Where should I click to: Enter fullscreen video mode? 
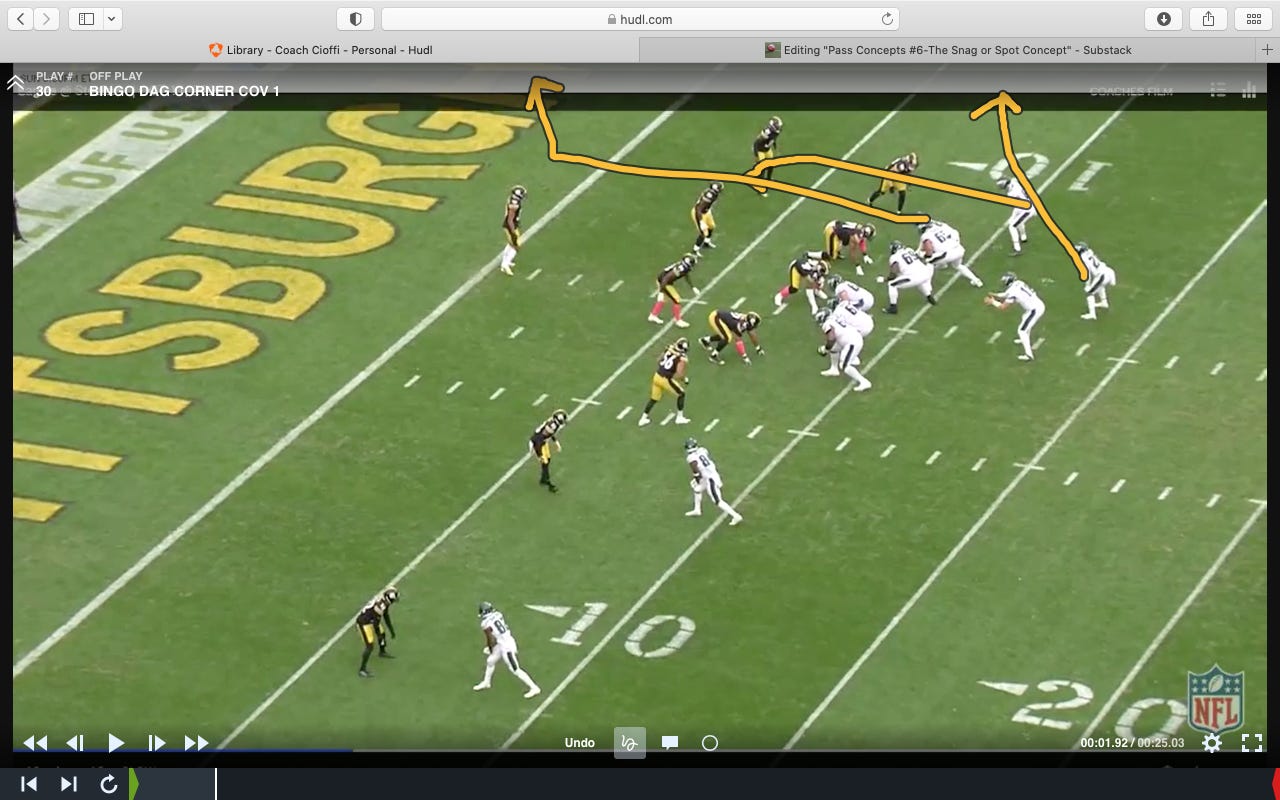(1251, 743)
